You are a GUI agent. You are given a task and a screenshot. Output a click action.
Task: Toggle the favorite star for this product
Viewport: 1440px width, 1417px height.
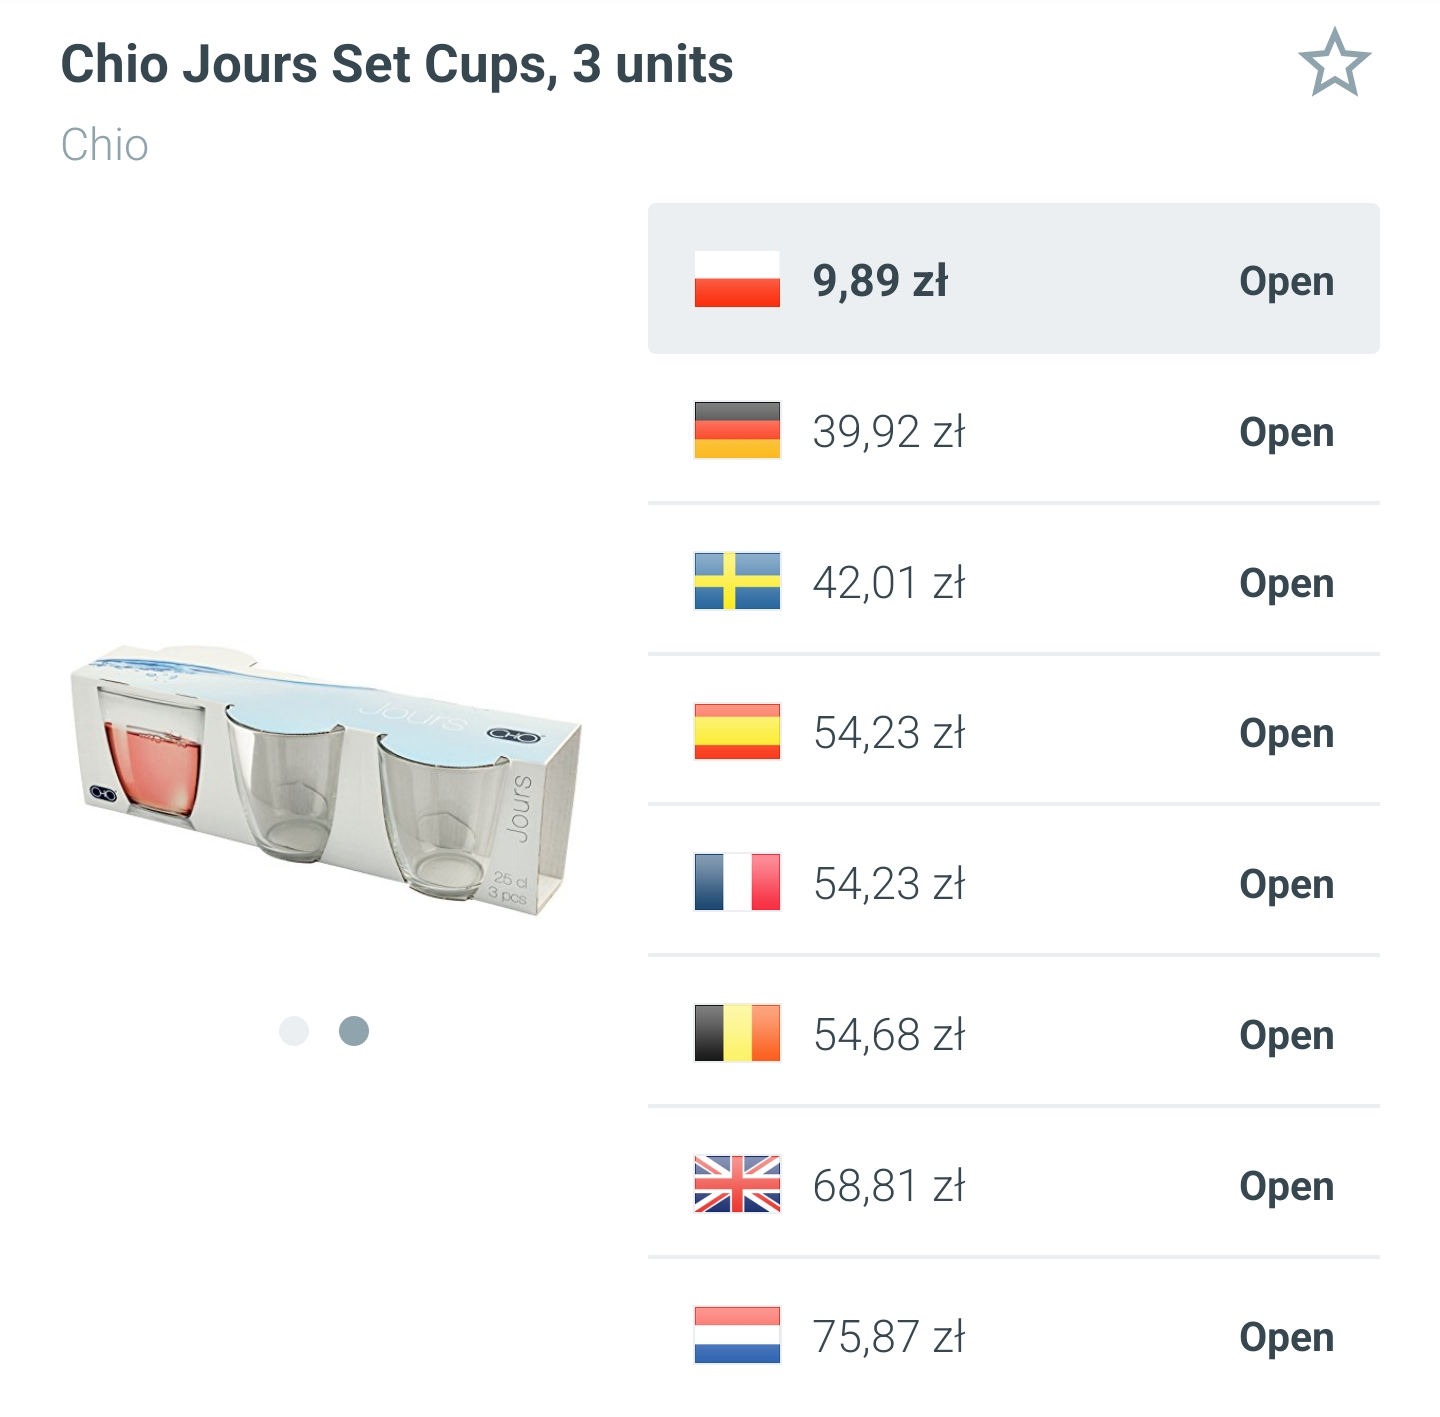[1335, 65]
